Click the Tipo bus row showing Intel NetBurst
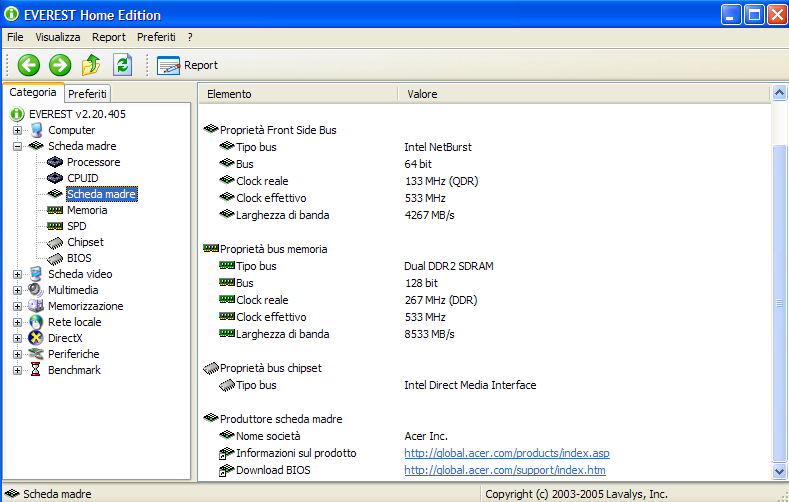Viewport: 789px width, 502px height. 485,147
